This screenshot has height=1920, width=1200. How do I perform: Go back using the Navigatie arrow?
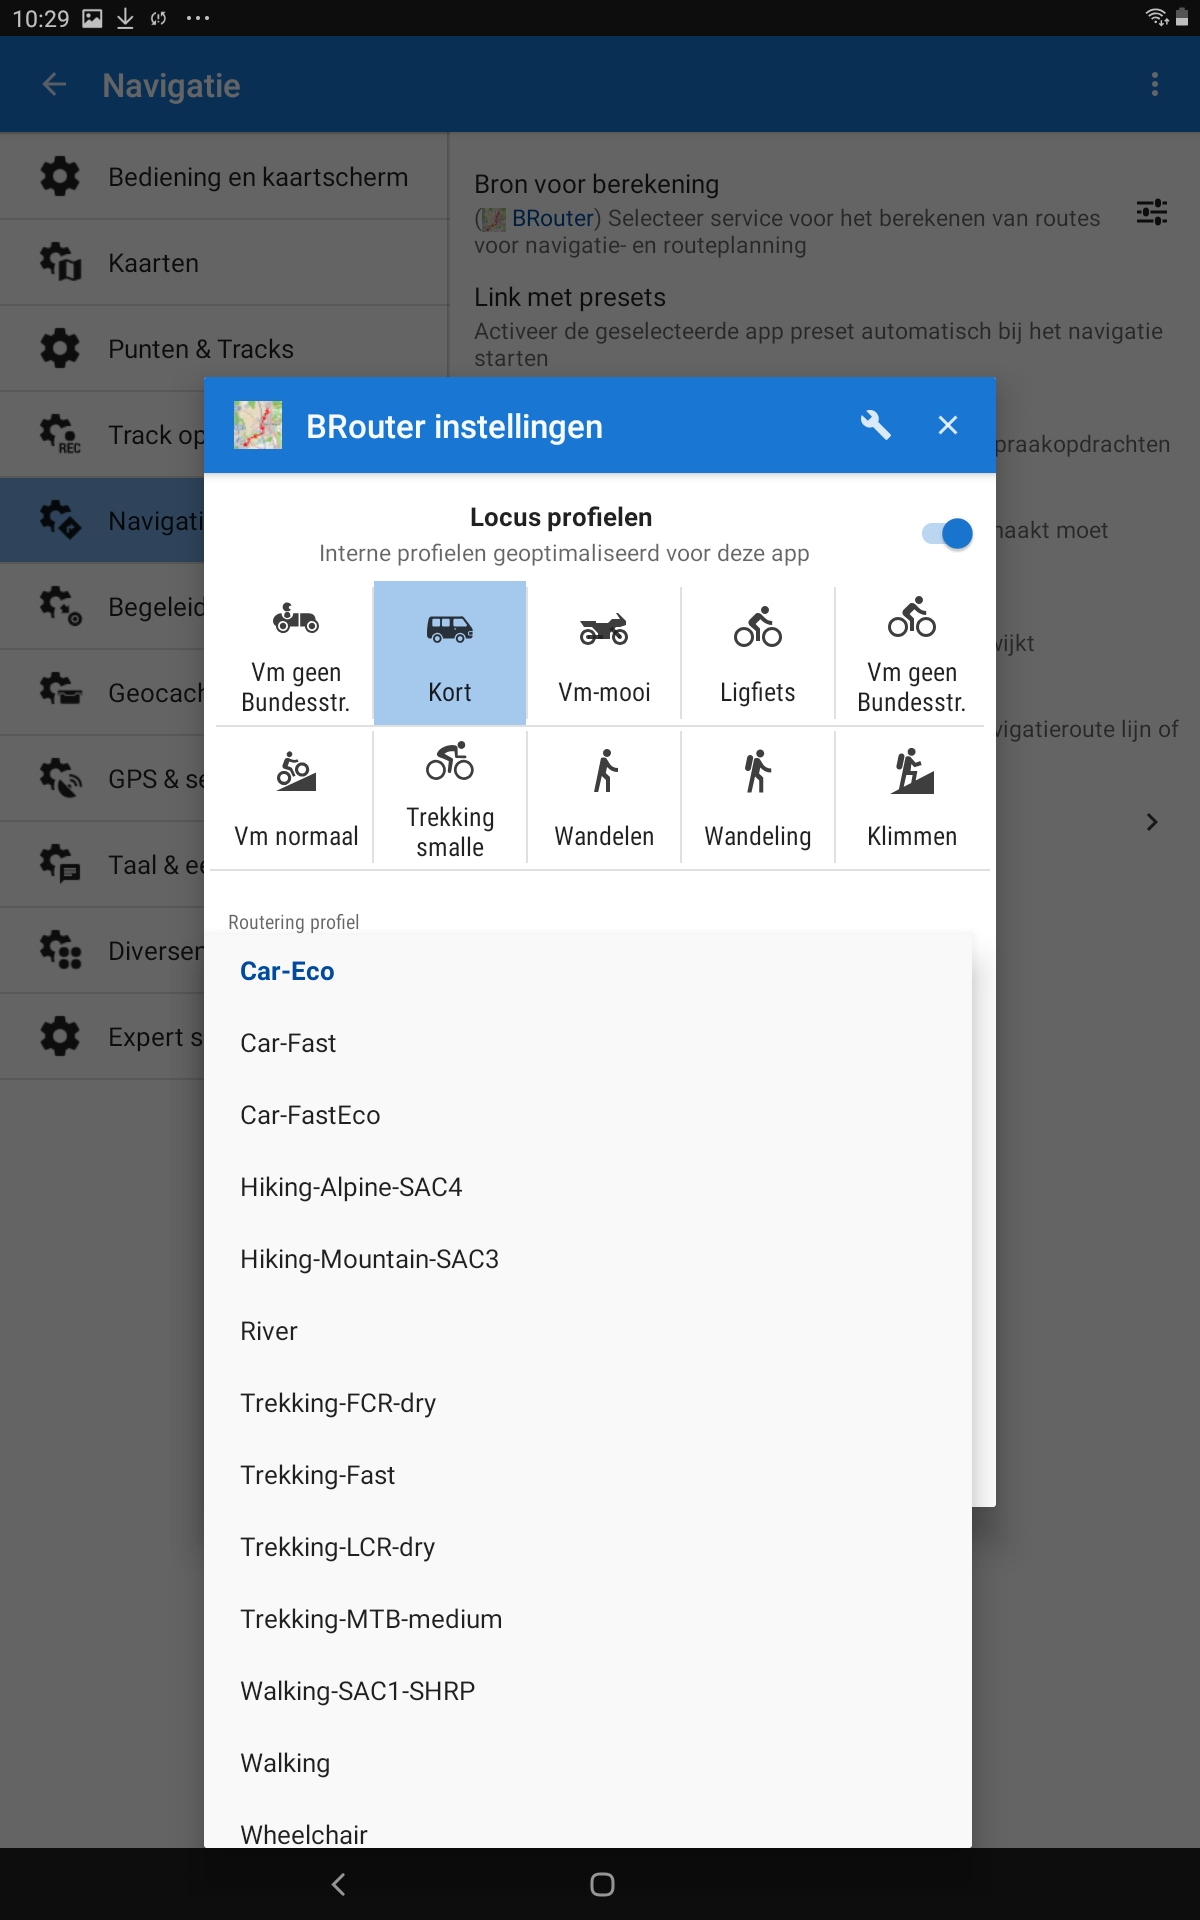coord(55,85)
